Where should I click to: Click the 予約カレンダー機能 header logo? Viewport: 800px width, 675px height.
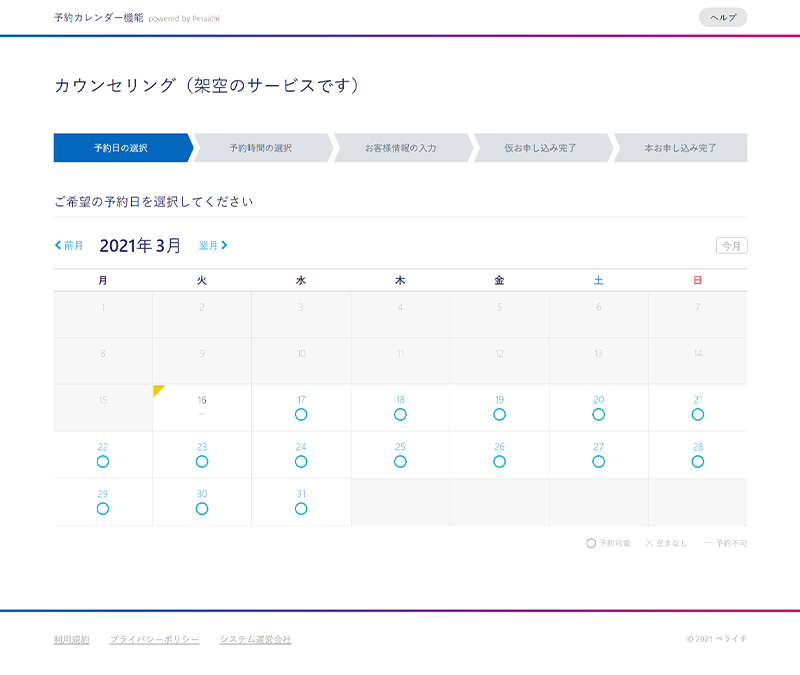[98, 18]
